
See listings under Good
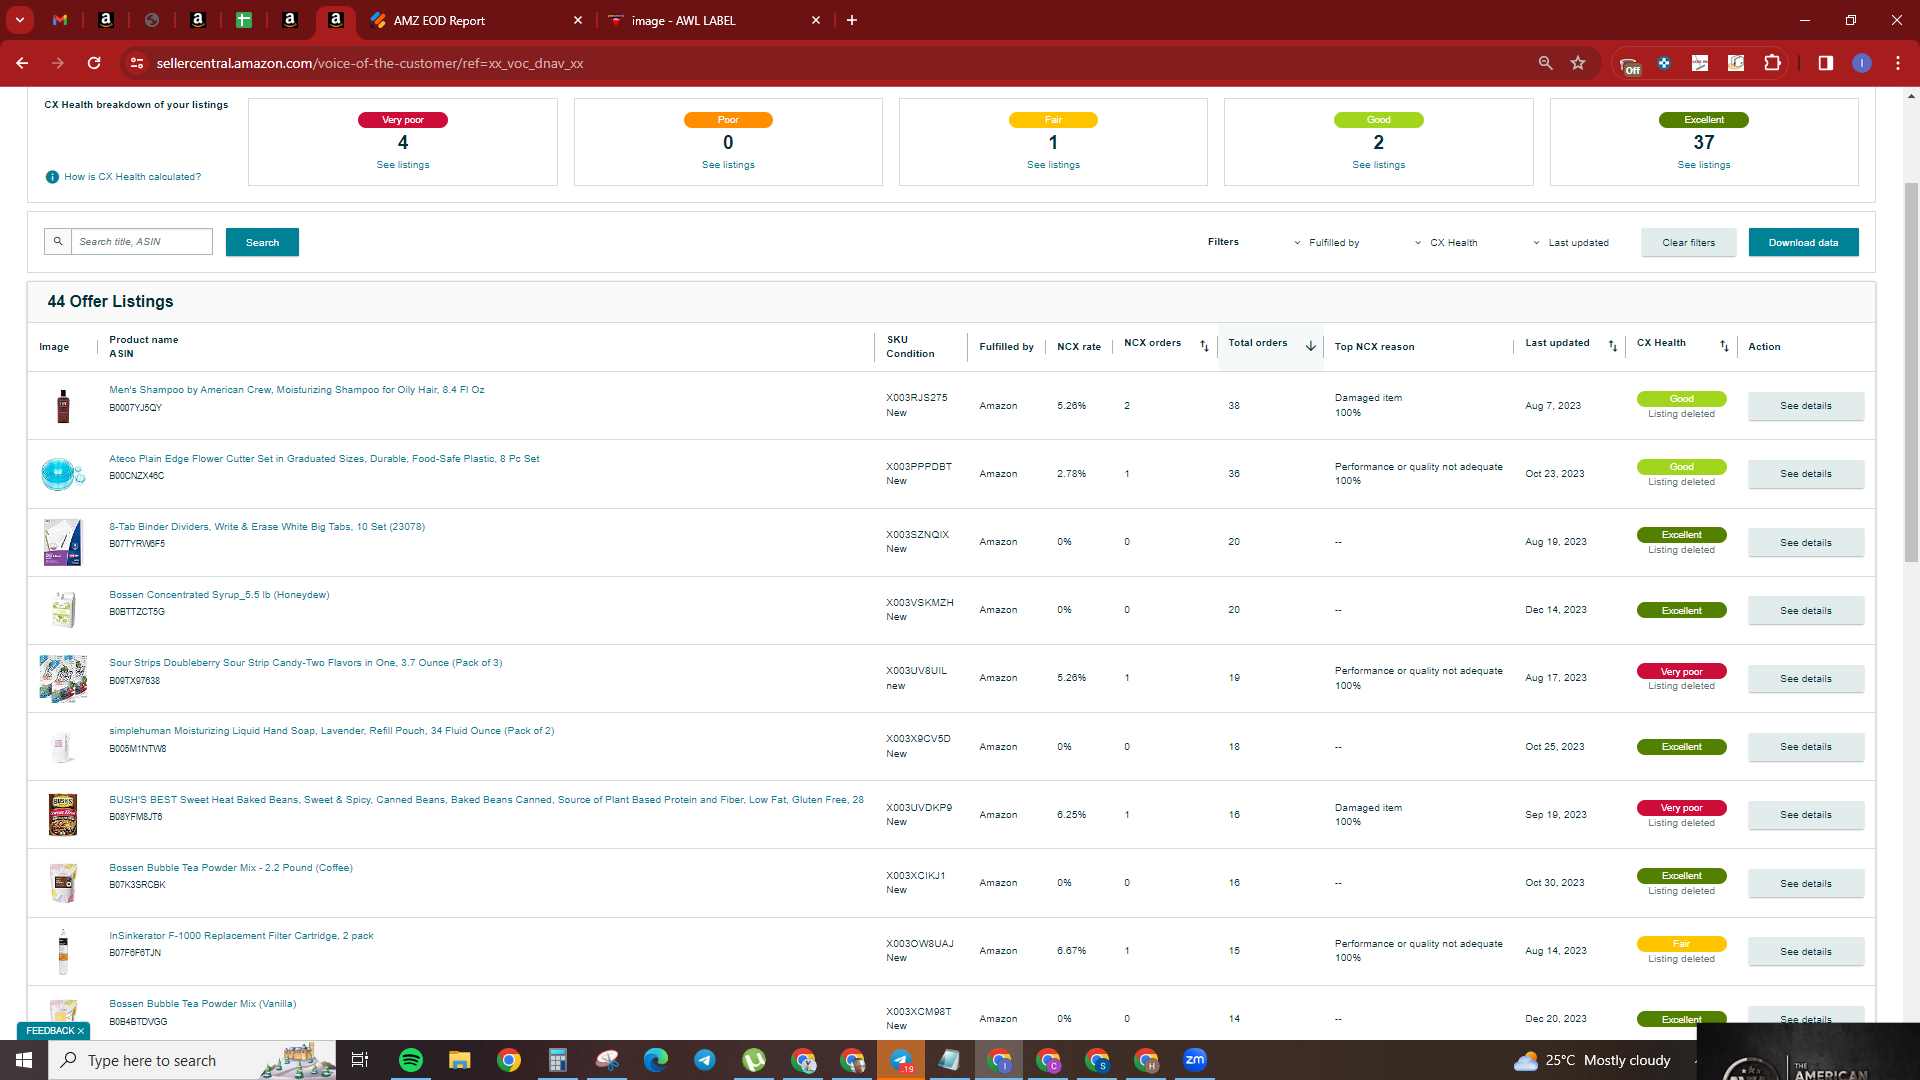pyautogui.click(x=1378, y=165)
